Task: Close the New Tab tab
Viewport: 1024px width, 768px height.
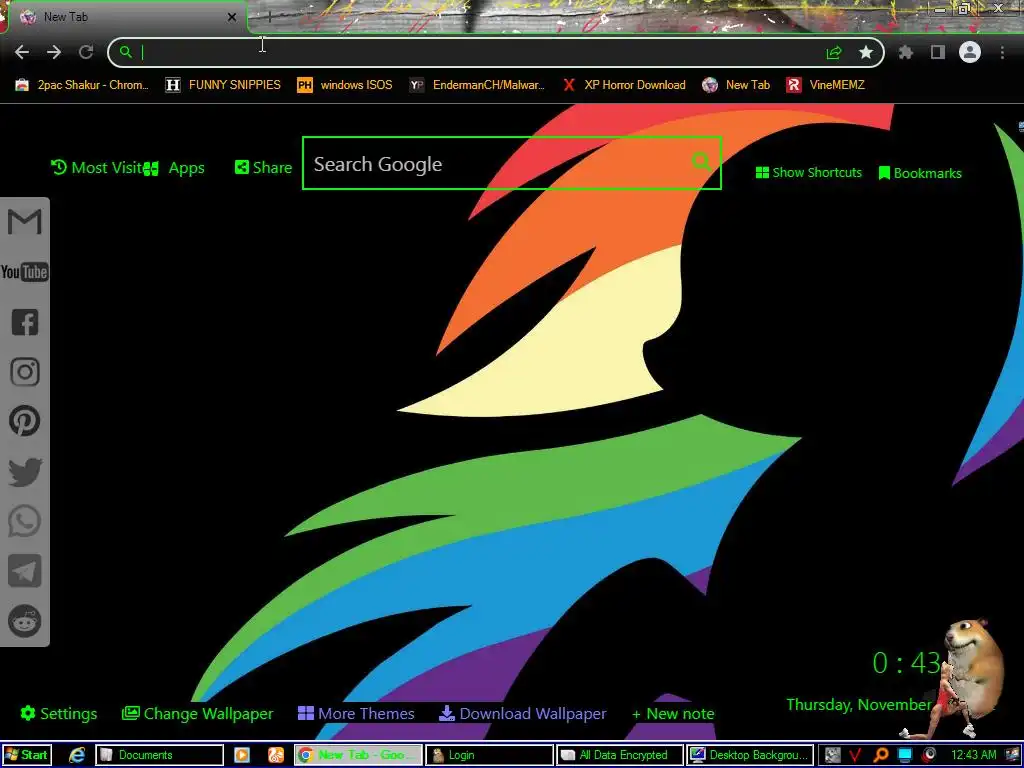Action: tap(232, 17)
